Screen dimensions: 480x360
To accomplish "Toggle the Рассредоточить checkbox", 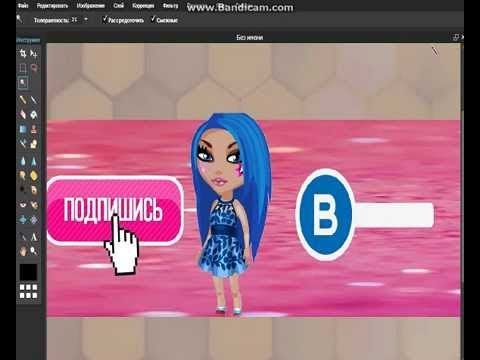I will click(x=105, y=20).
